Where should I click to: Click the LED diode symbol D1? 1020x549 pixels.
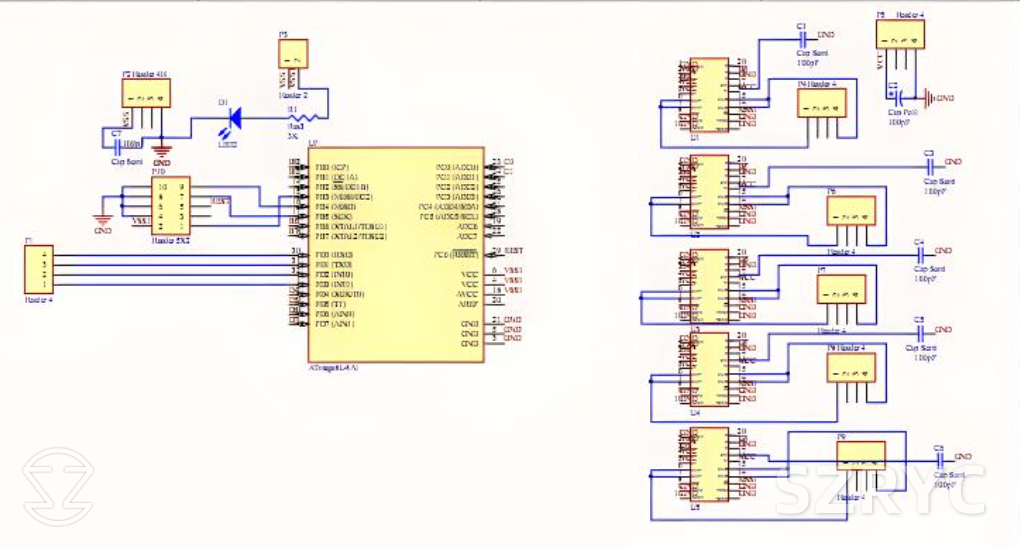235,118
